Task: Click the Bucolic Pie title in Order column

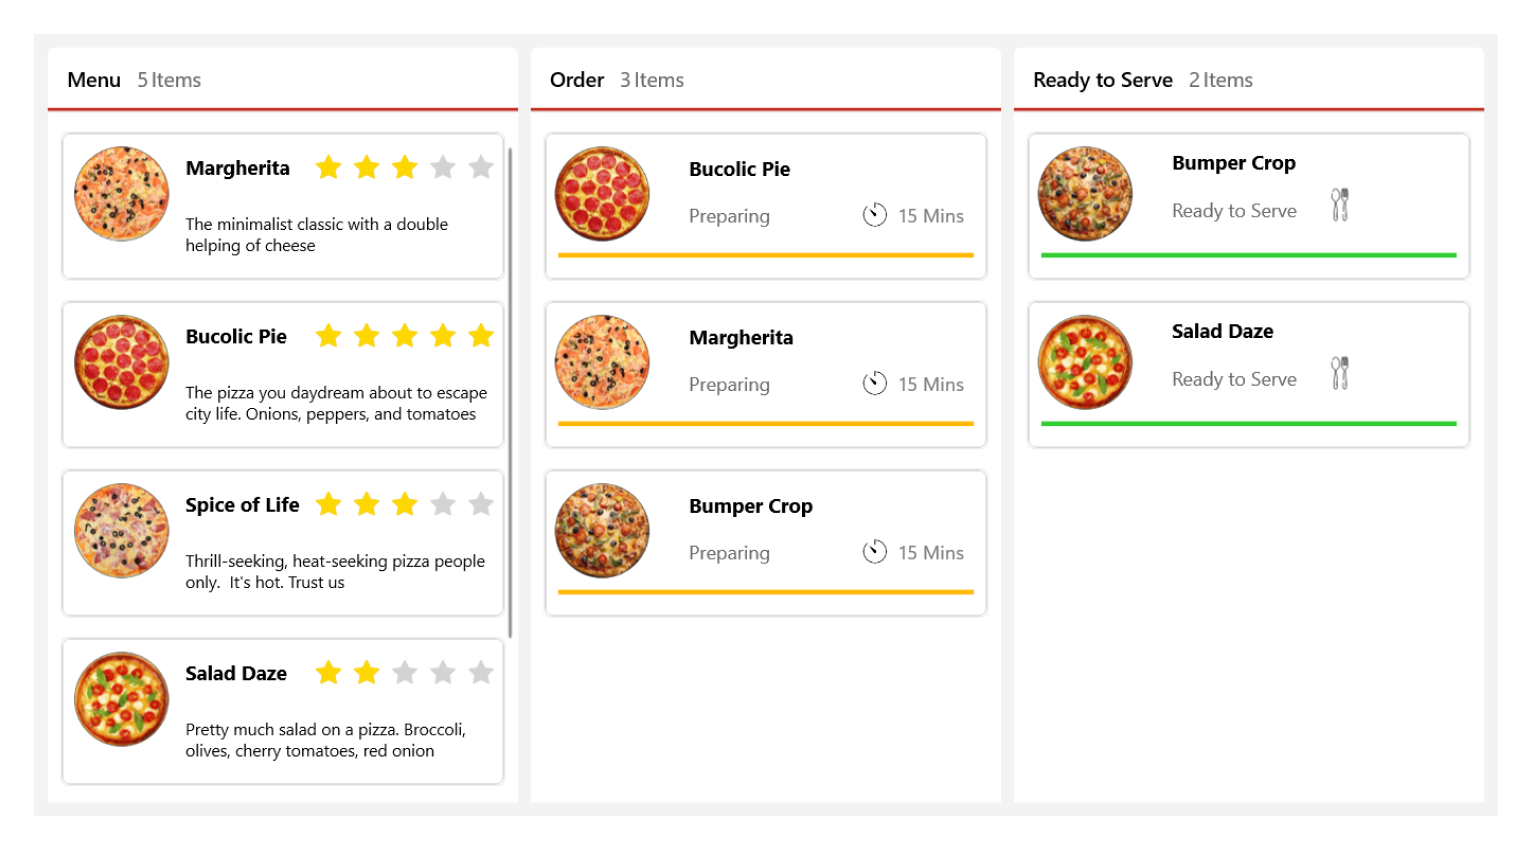Action: click(739, 169)
